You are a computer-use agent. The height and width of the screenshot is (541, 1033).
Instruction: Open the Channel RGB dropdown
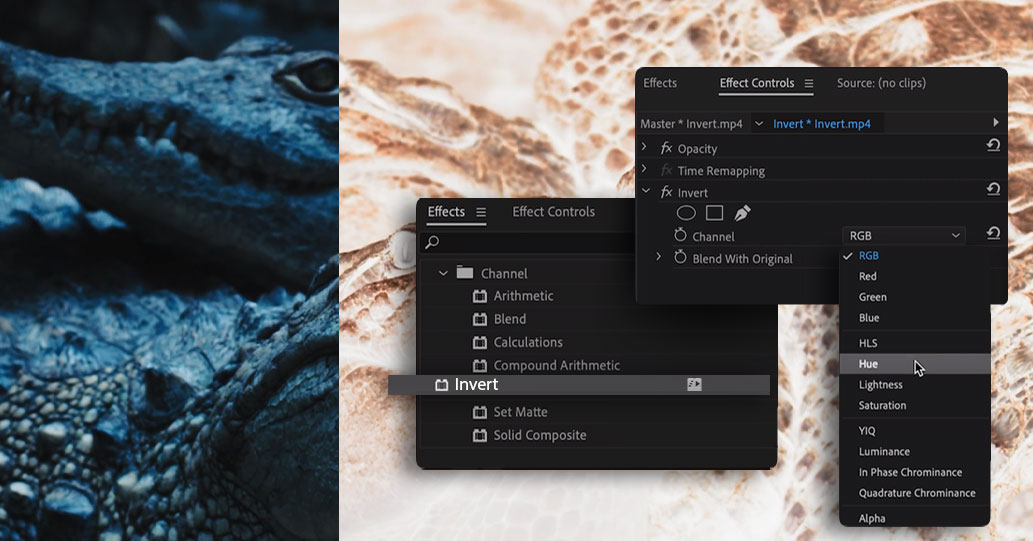(904, 236)
